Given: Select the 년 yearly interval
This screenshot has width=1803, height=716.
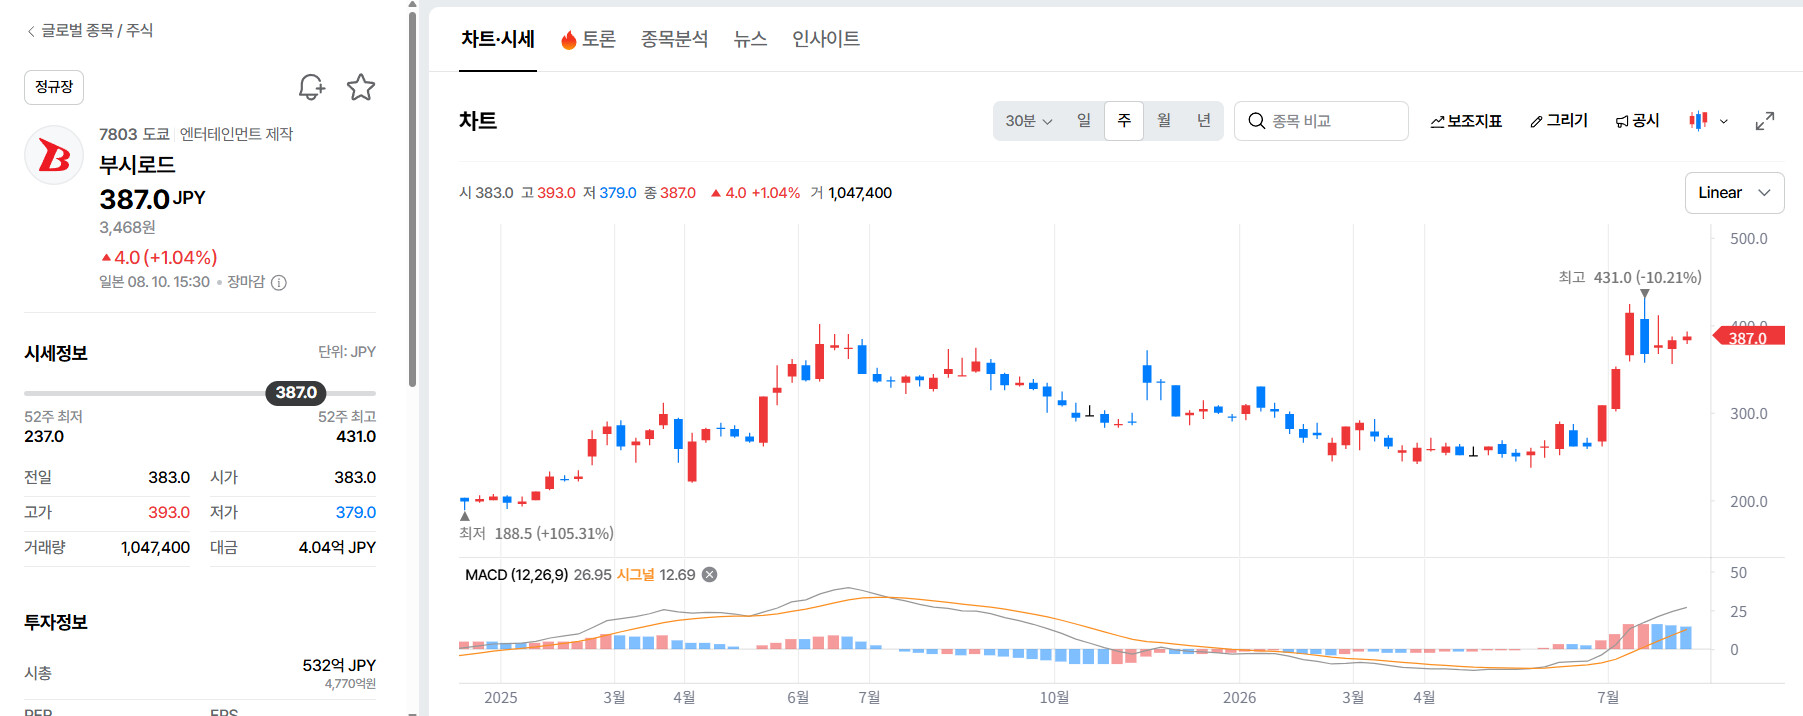Looking at the screenshot, I should coord(1204,121).
